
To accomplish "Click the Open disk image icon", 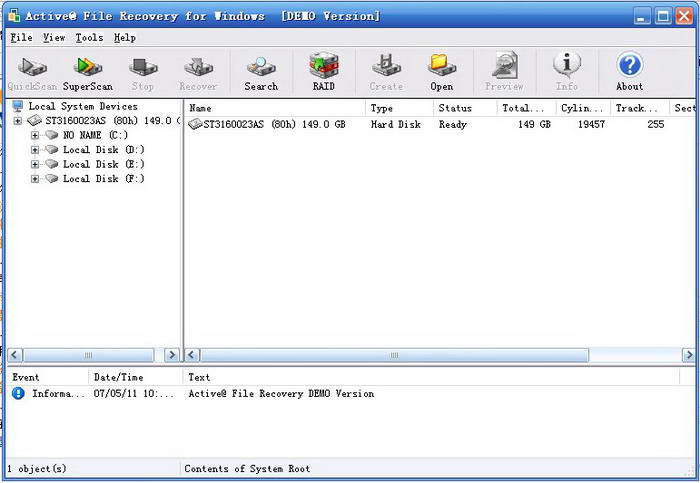I will point(442,66).
